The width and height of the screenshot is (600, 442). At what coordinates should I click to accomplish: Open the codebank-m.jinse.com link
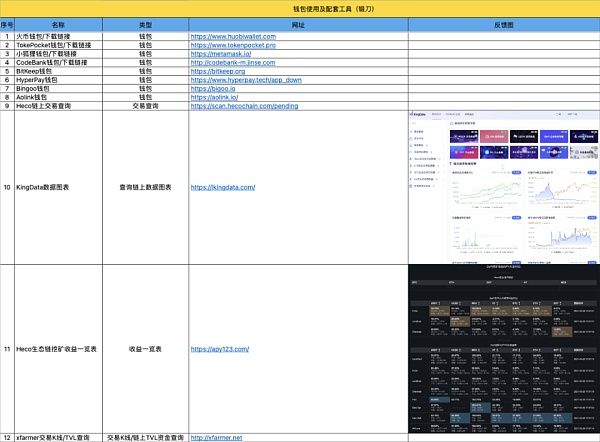233,62
